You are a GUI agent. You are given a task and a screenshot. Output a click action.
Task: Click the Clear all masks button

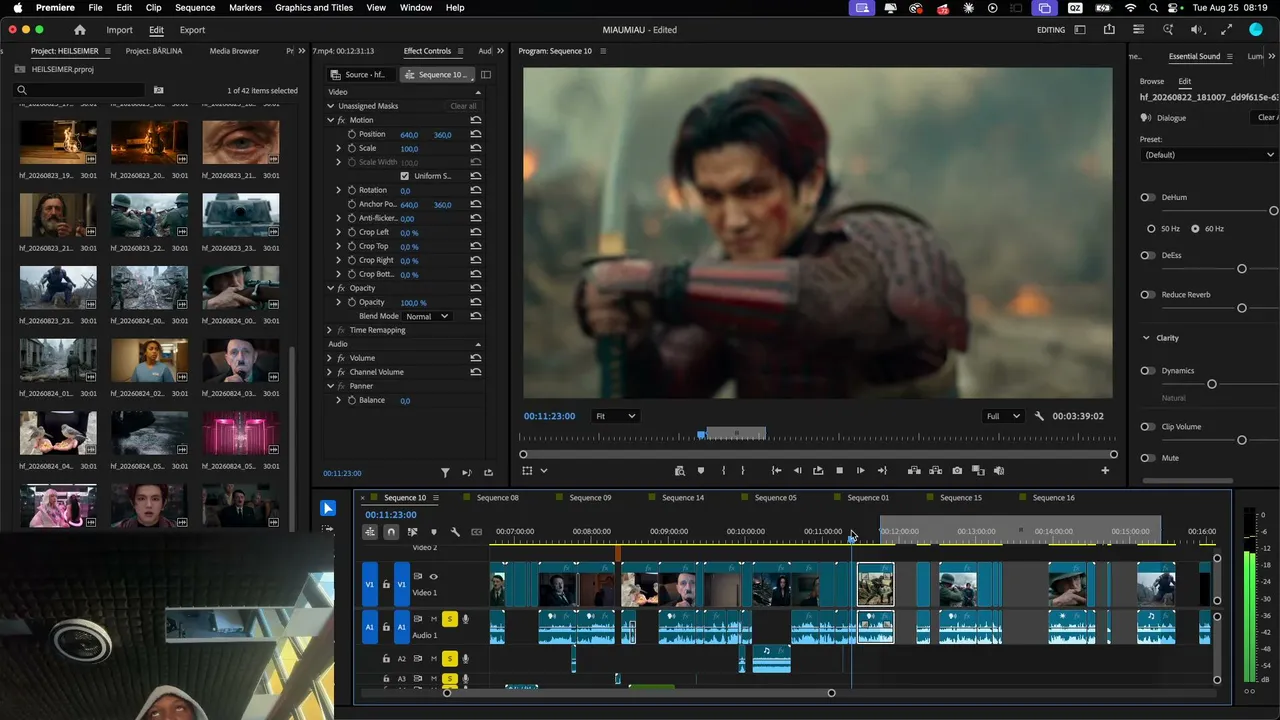(x=463, y=106)
